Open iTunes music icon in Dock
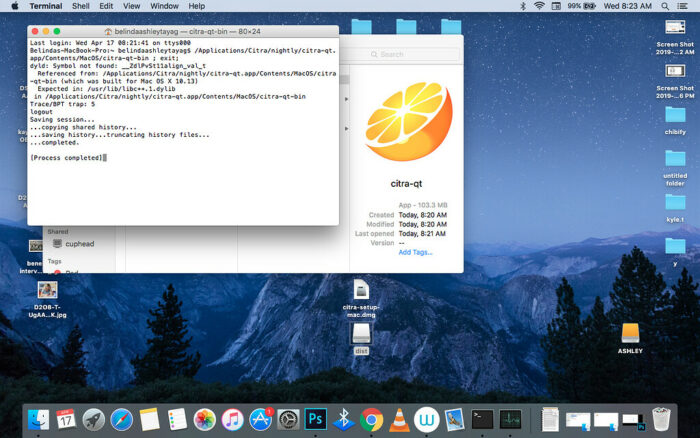700x438 pixels. (232, 420)
